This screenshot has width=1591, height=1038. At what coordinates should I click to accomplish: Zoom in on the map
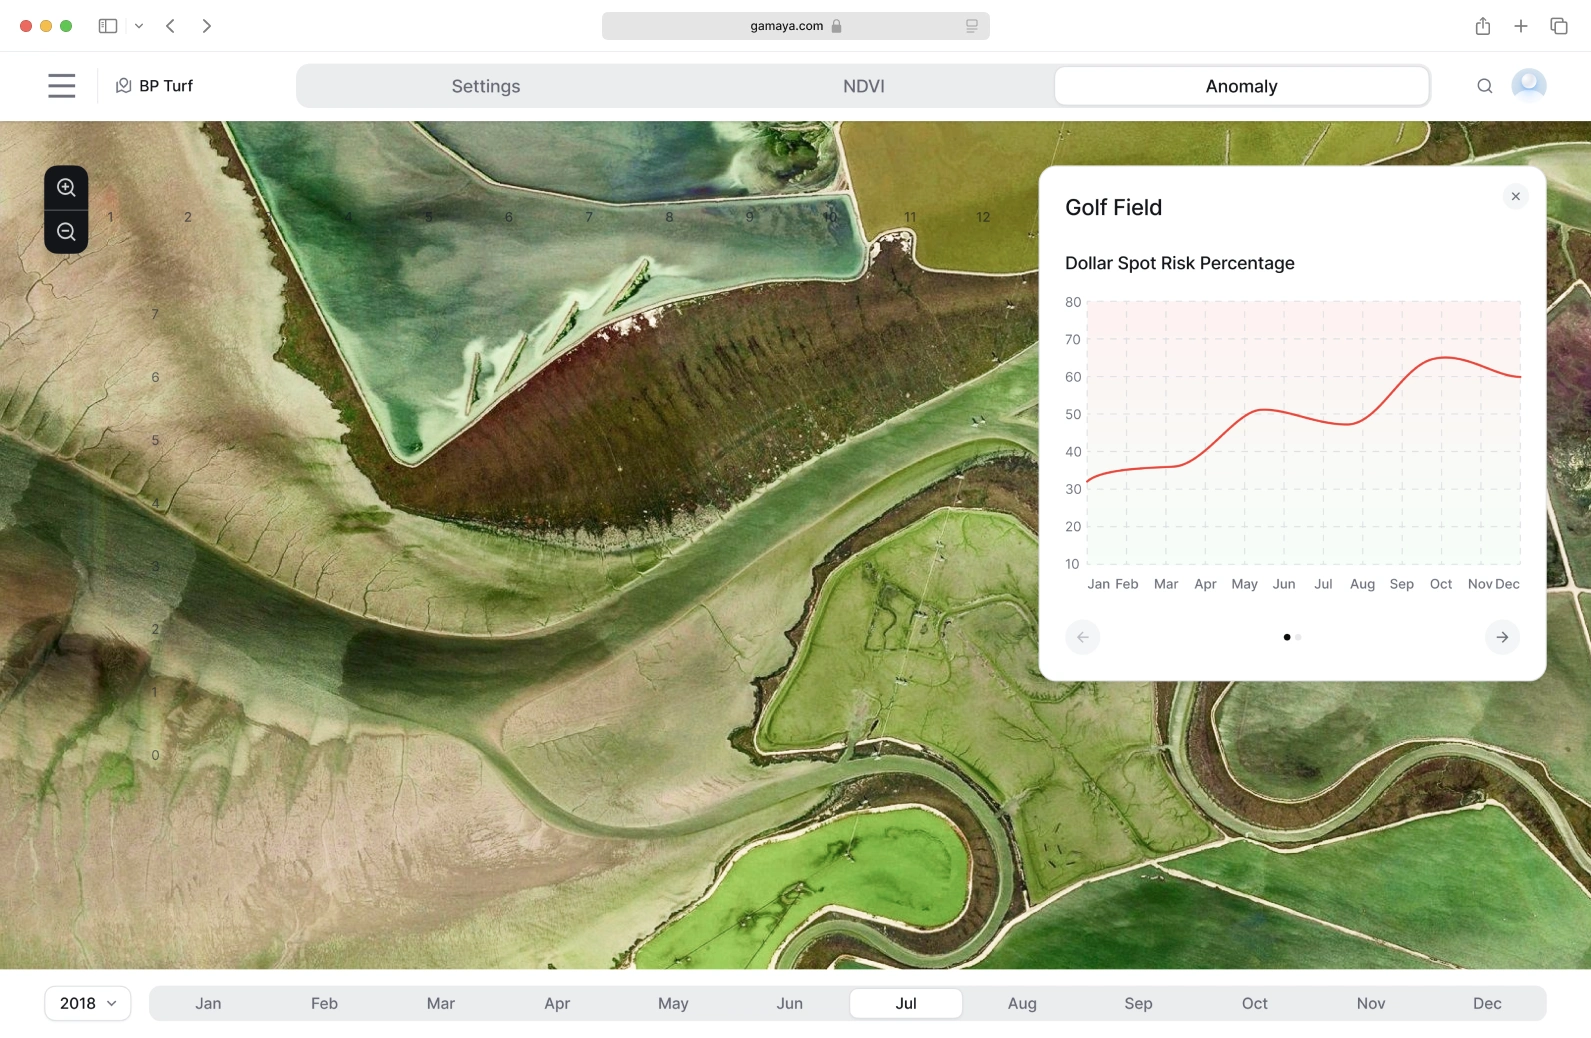pos(66,188)
